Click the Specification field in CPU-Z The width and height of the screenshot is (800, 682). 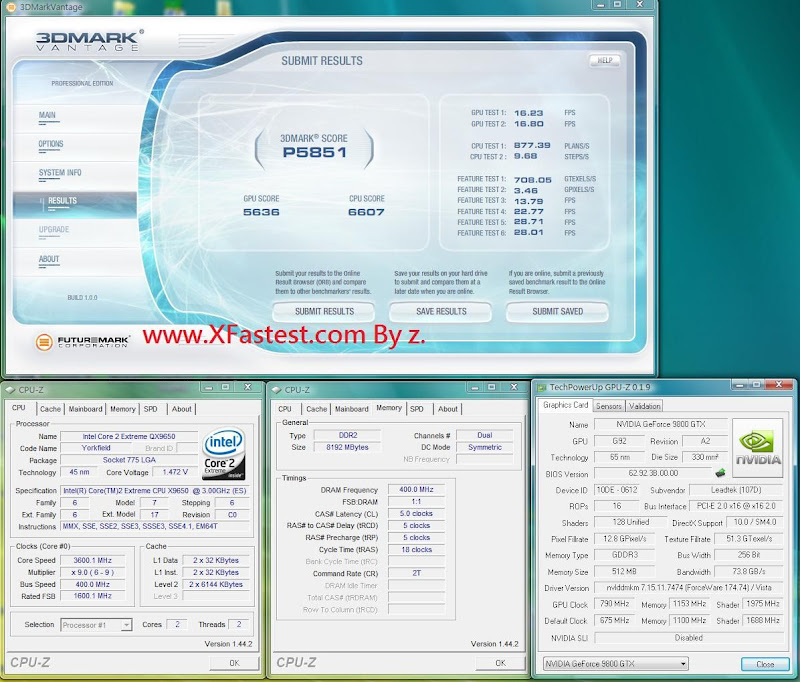155,491
